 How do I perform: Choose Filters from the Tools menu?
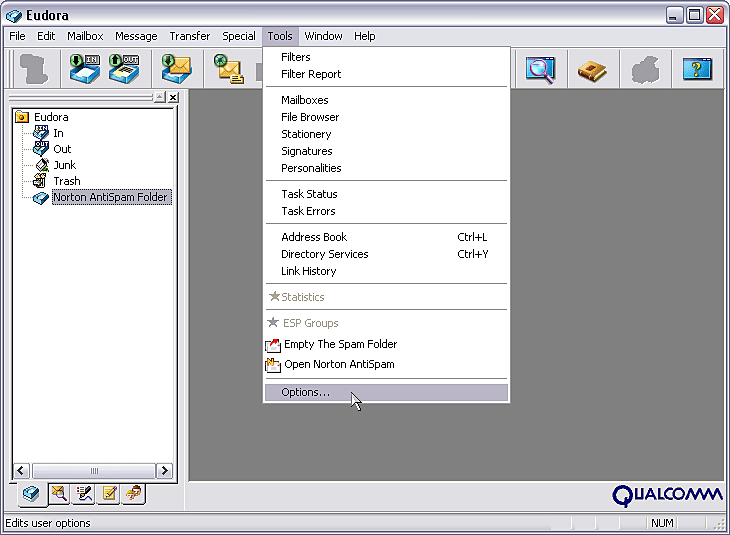(x=386, y=57)
